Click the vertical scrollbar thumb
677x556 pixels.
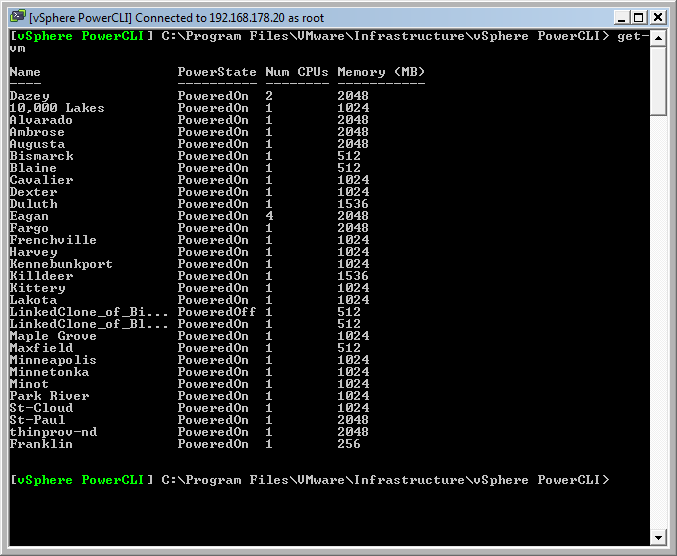pyautogui.click(x=658, y=81)
